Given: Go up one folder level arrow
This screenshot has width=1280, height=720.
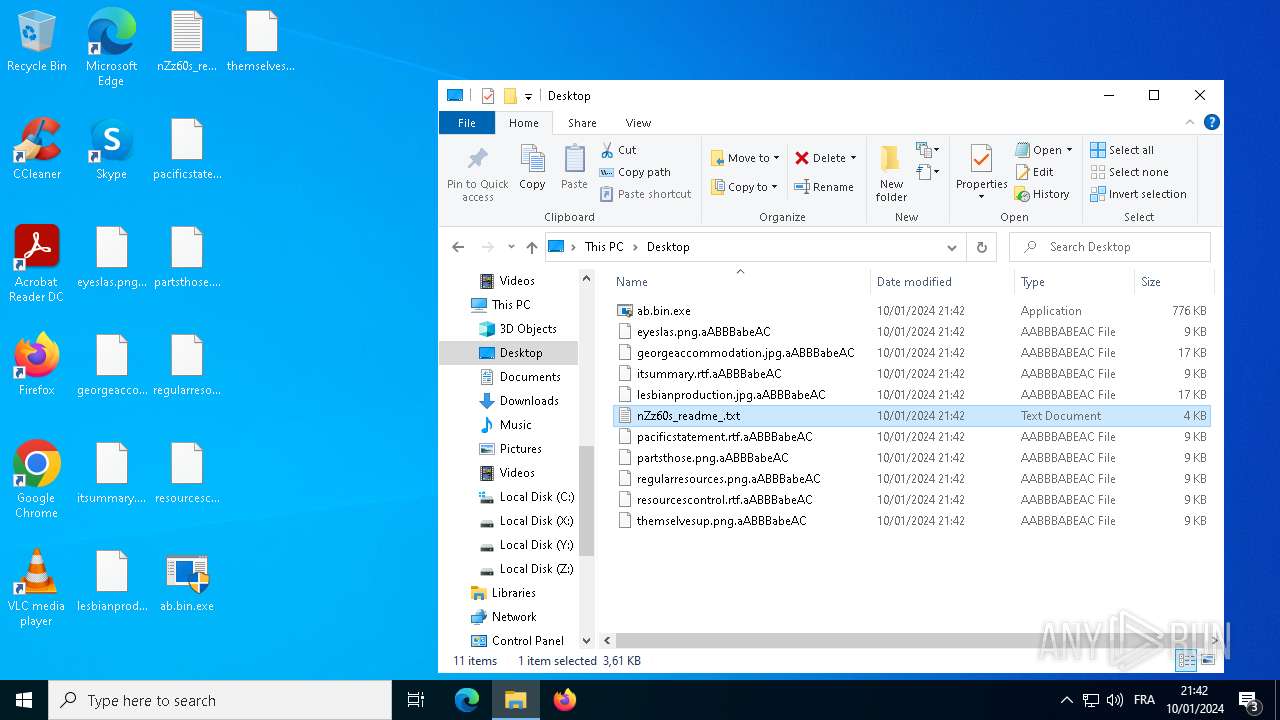Looking at the screenshot, I should pos(532,247).
